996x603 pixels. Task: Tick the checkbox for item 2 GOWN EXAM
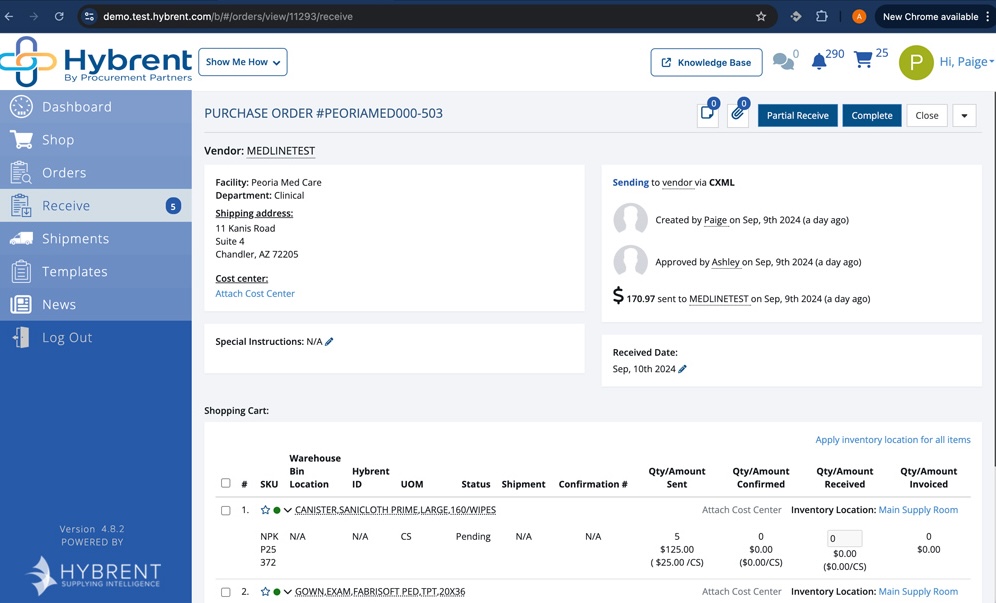[225, 592]
